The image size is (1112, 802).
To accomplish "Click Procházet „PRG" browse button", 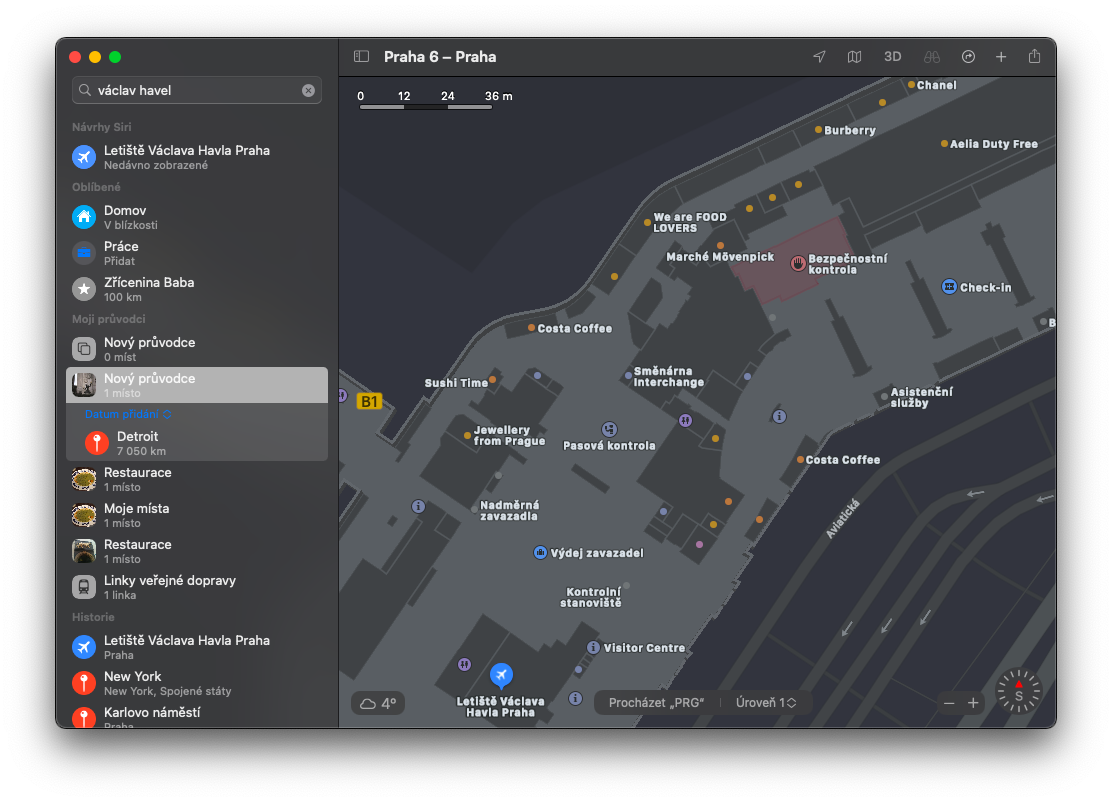I will coord(656,703).
